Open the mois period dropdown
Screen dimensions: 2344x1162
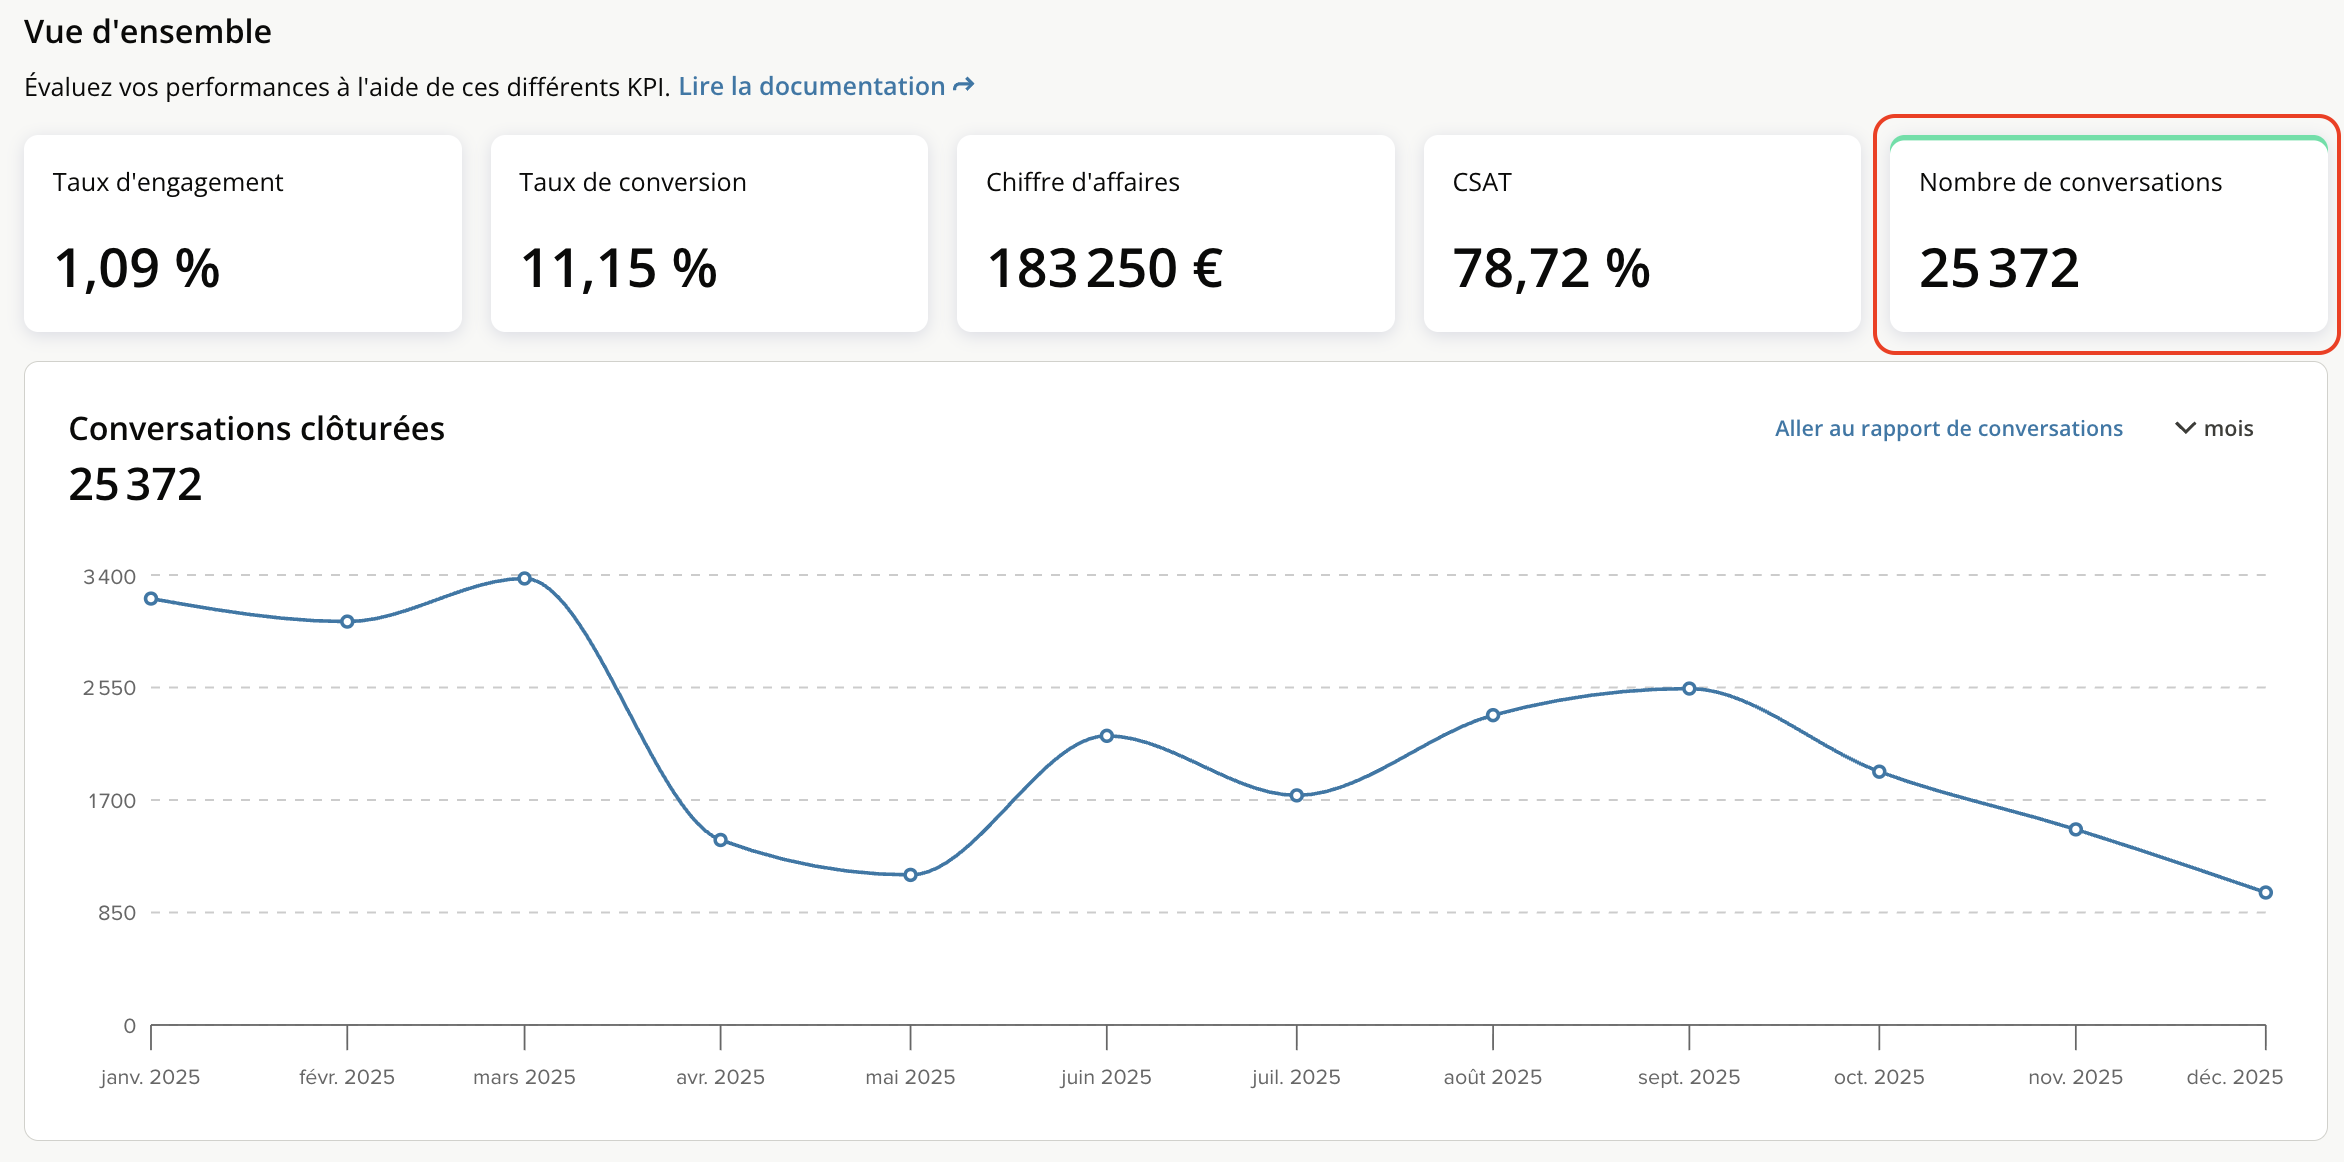click(2227, 428)
